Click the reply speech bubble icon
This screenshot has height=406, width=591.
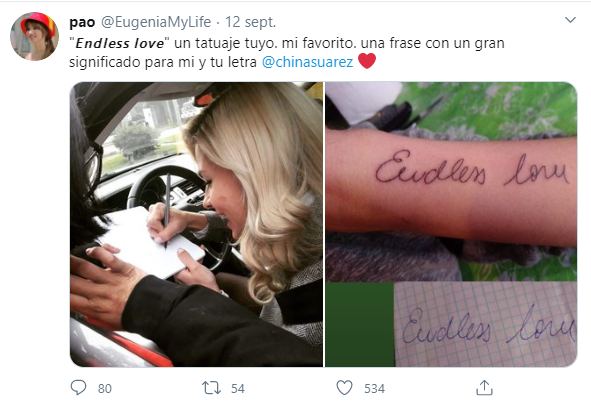[78, 388]
